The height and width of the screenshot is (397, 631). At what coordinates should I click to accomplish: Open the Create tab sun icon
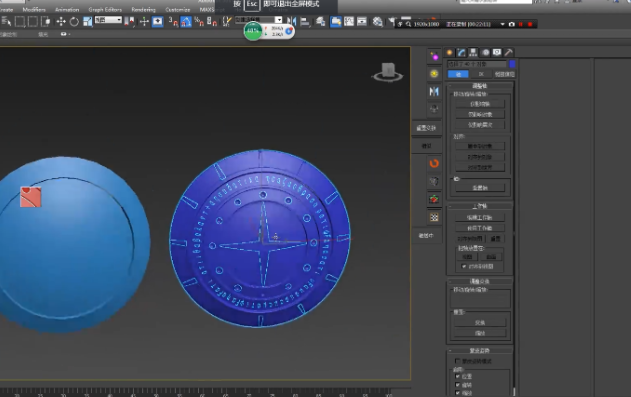pos(450,52)
